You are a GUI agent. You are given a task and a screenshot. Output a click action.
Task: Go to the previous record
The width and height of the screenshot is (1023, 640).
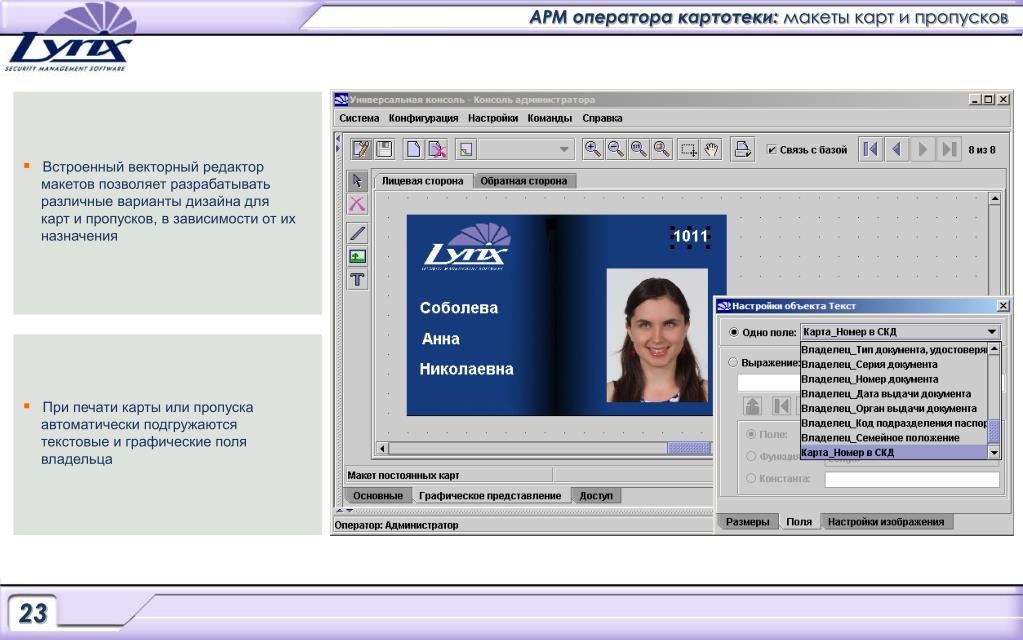click(x=896, y=149)
